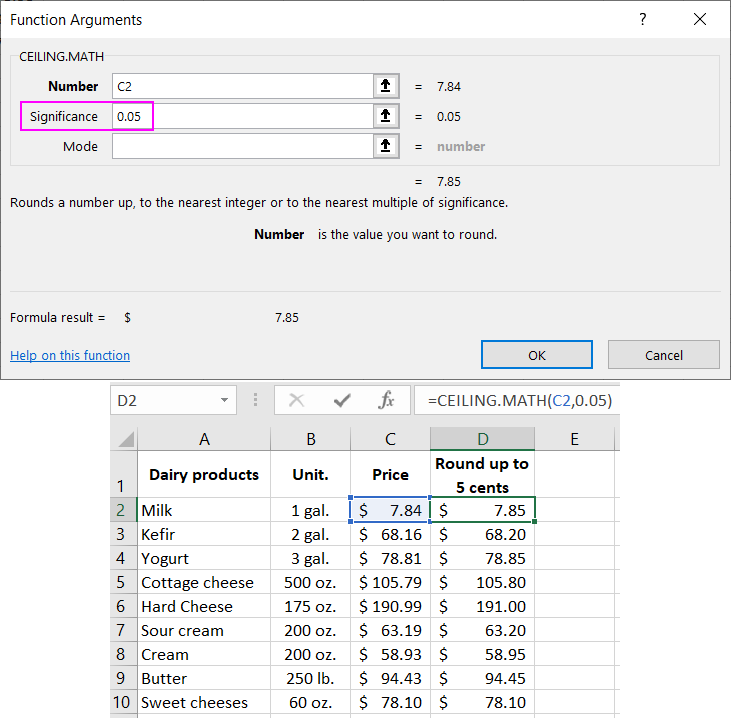
Task: Click the formula text in formula bar
Action: [x=519, y=400]
